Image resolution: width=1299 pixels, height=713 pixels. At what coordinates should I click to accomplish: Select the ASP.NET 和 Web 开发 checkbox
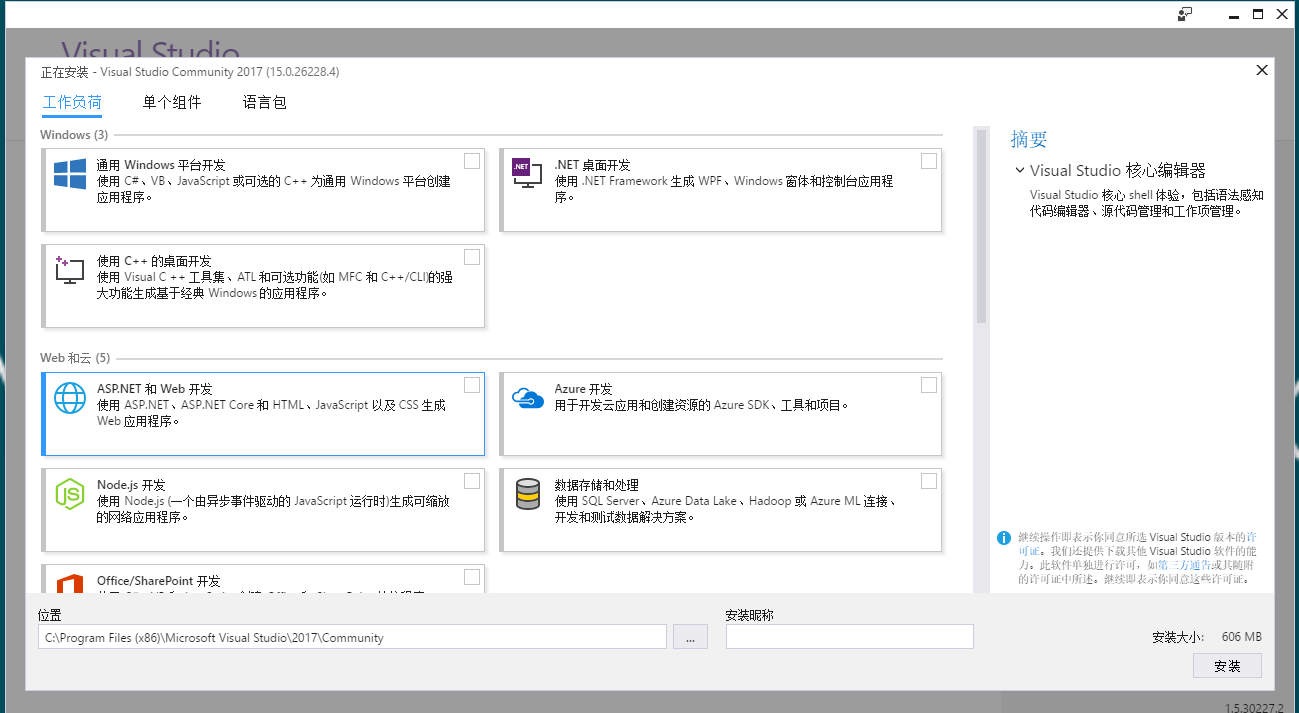pos(472,385)
